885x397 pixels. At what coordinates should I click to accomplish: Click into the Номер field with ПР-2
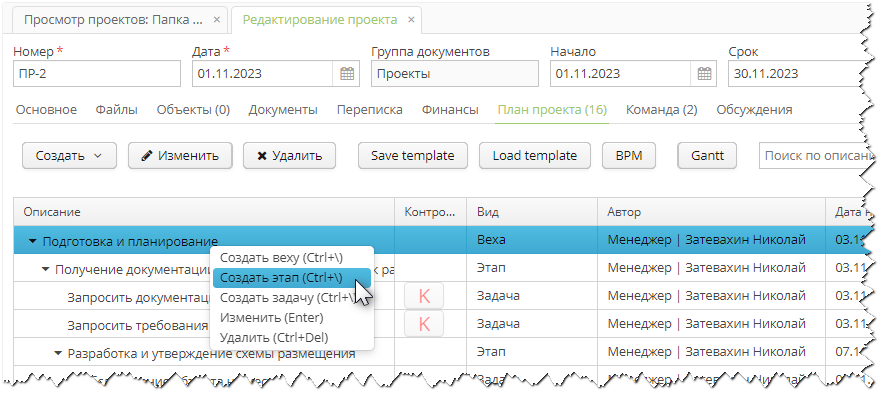click(97, 73)
